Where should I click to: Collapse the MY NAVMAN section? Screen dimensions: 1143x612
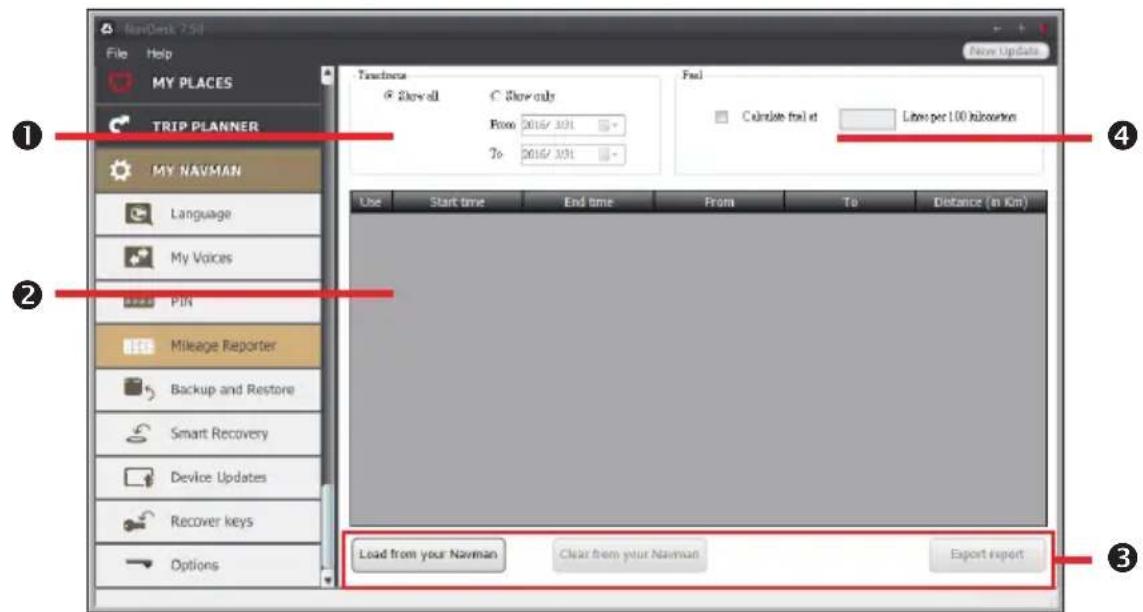tap(208, 170)
